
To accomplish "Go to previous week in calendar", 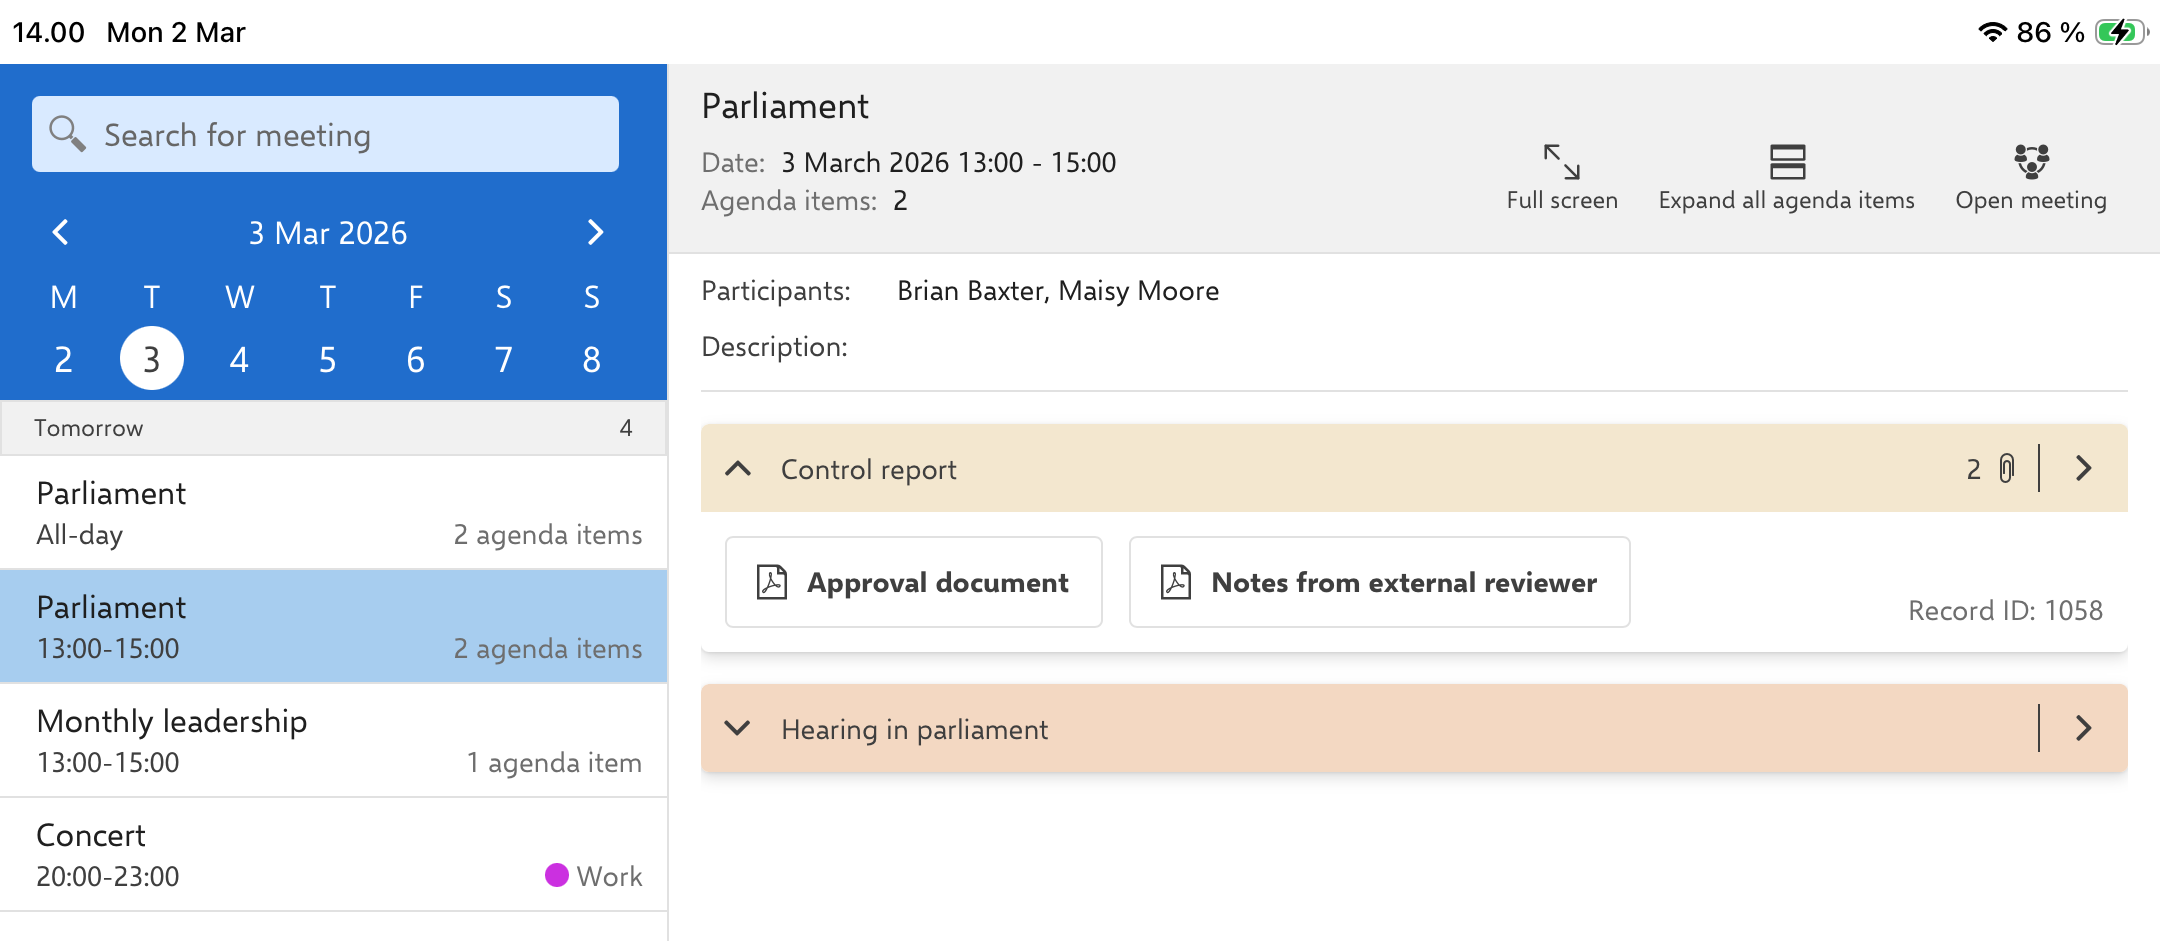I will (61, 232).
